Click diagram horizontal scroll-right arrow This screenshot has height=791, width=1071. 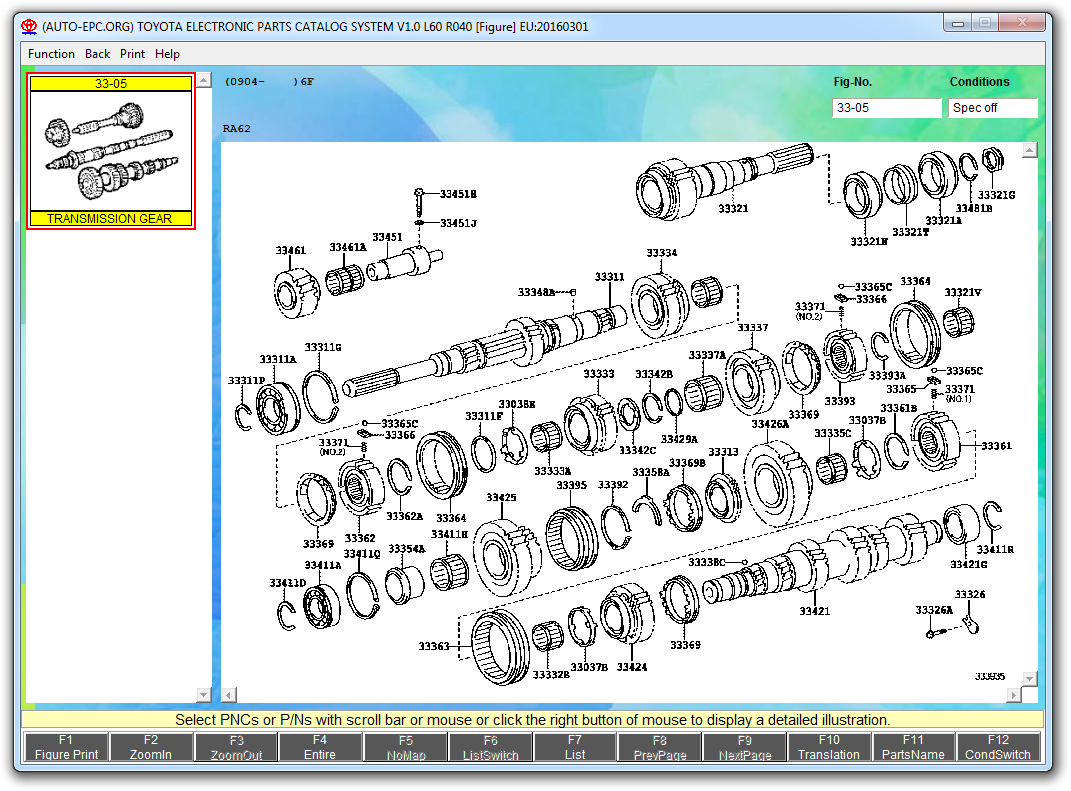pyautogui.click(x=1014, y=695)
